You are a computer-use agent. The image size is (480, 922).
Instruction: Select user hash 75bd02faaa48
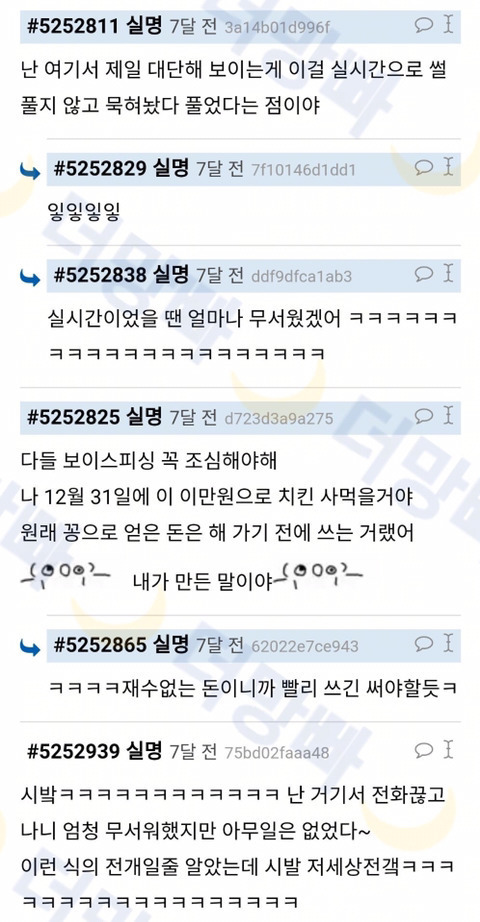coord(277,752)
